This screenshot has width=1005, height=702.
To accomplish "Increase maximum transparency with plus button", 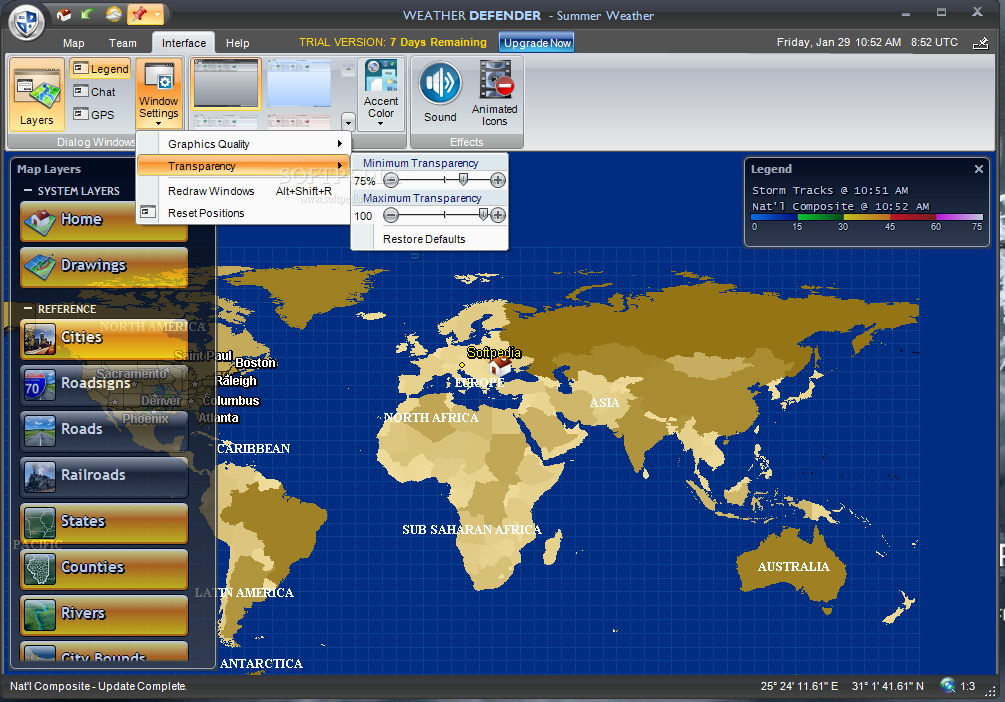I will (498, 215).
